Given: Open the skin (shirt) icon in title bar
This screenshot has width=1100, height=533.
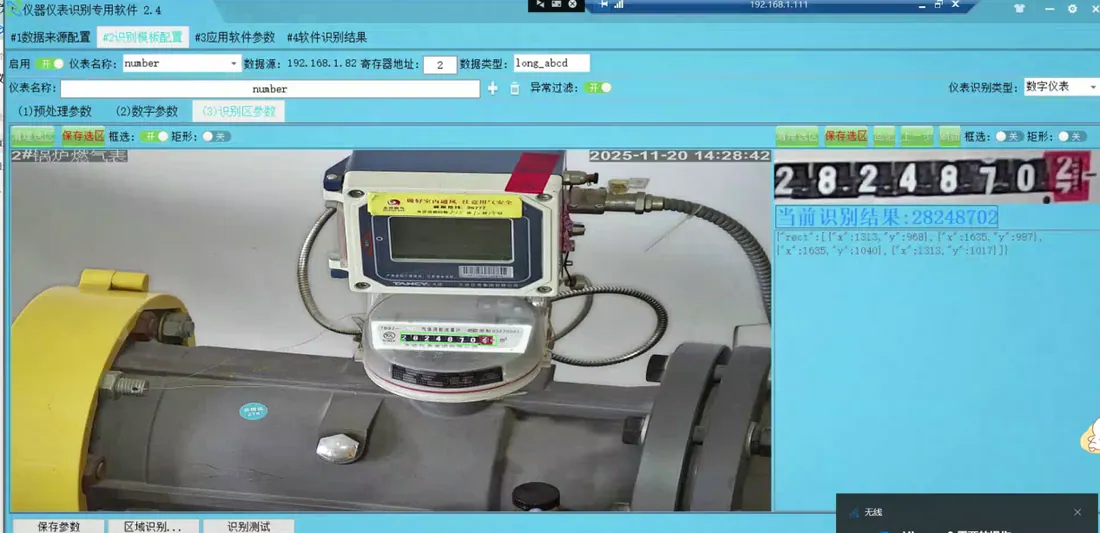Looking at the screenshot, I should 1020,9.
